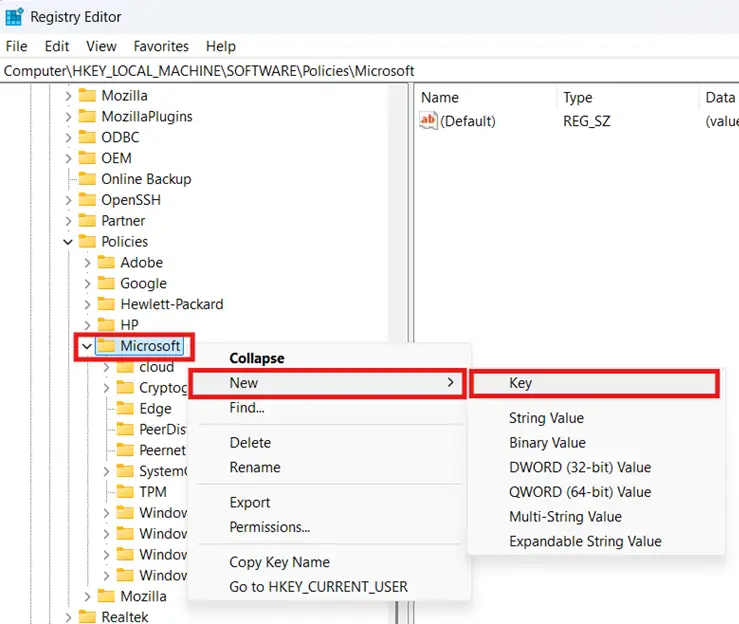Select the Microsoft folder icon

[x=106, y=345]
